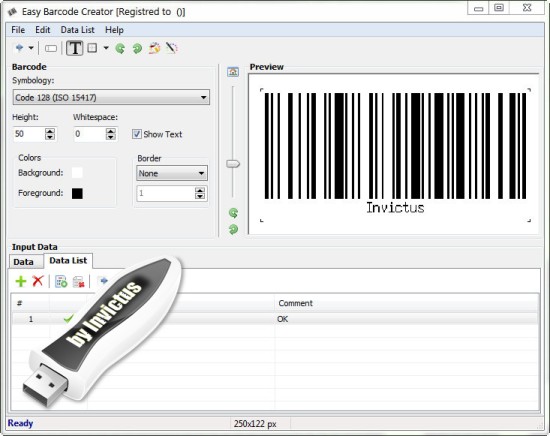Uncheck the Show Text checkbox
550x436 pixels.
137,134
